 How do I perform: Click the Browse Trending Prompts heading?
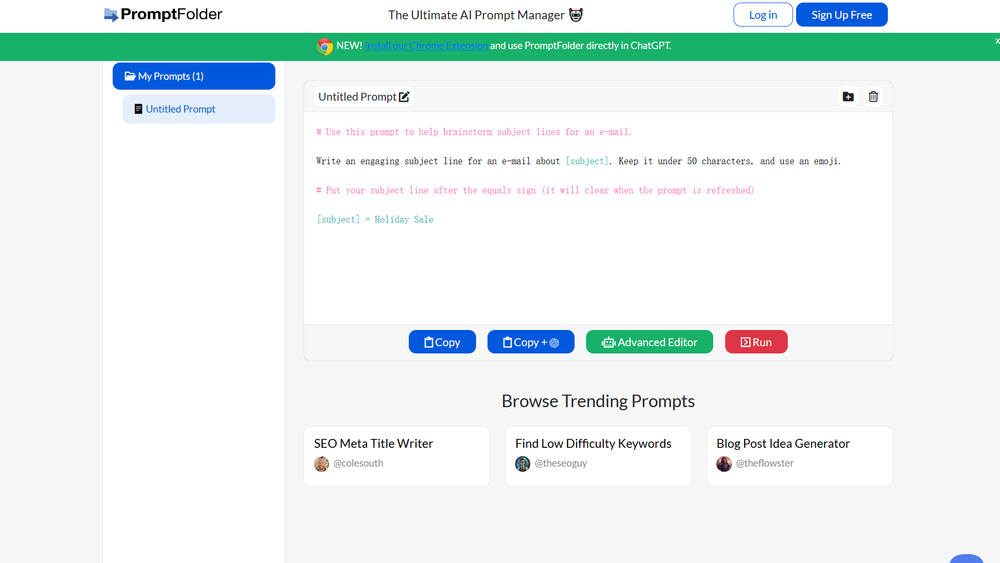[598, 400]
